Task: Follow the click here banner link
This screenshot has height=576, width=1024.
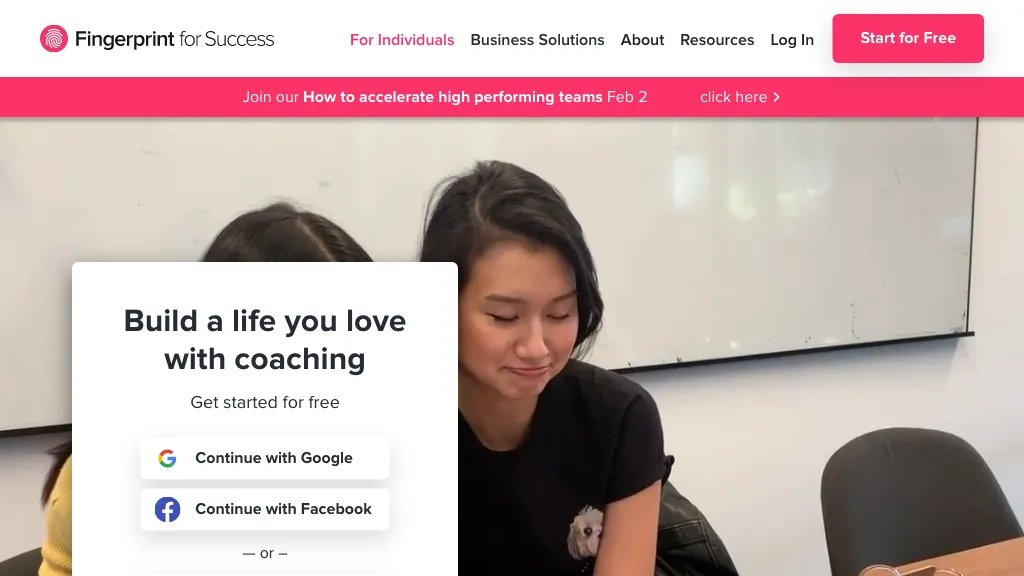Action: click(x=733, y=97)
